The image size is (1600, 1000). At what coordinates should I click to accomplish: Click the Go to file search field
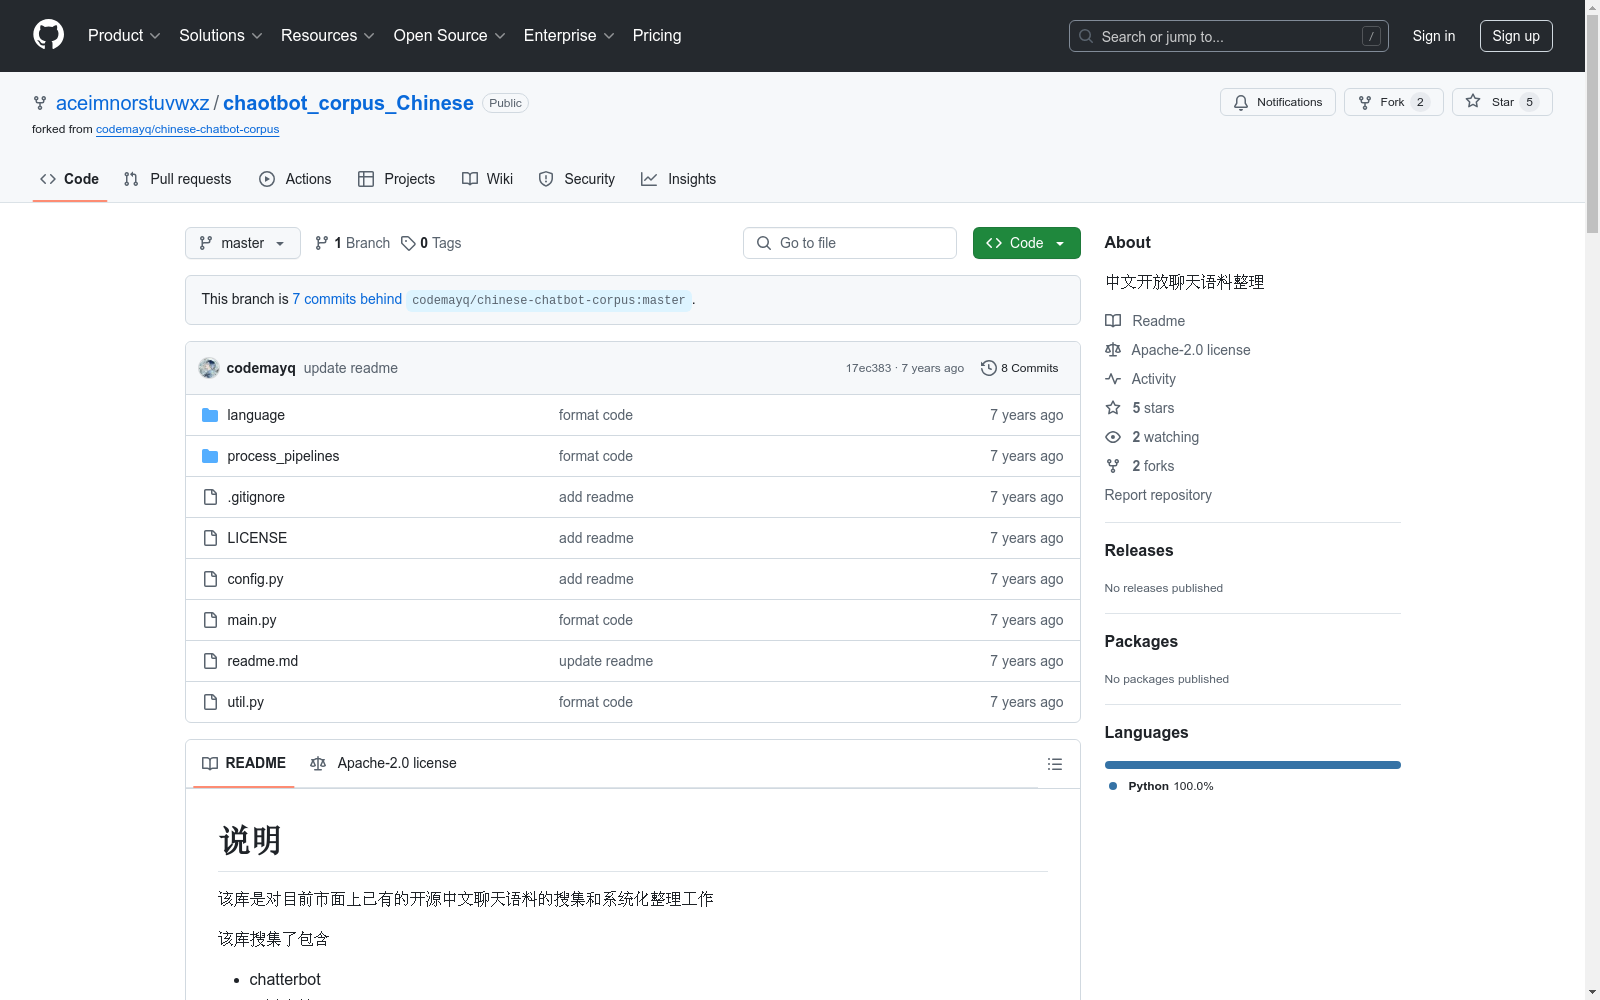coord(850,243)
